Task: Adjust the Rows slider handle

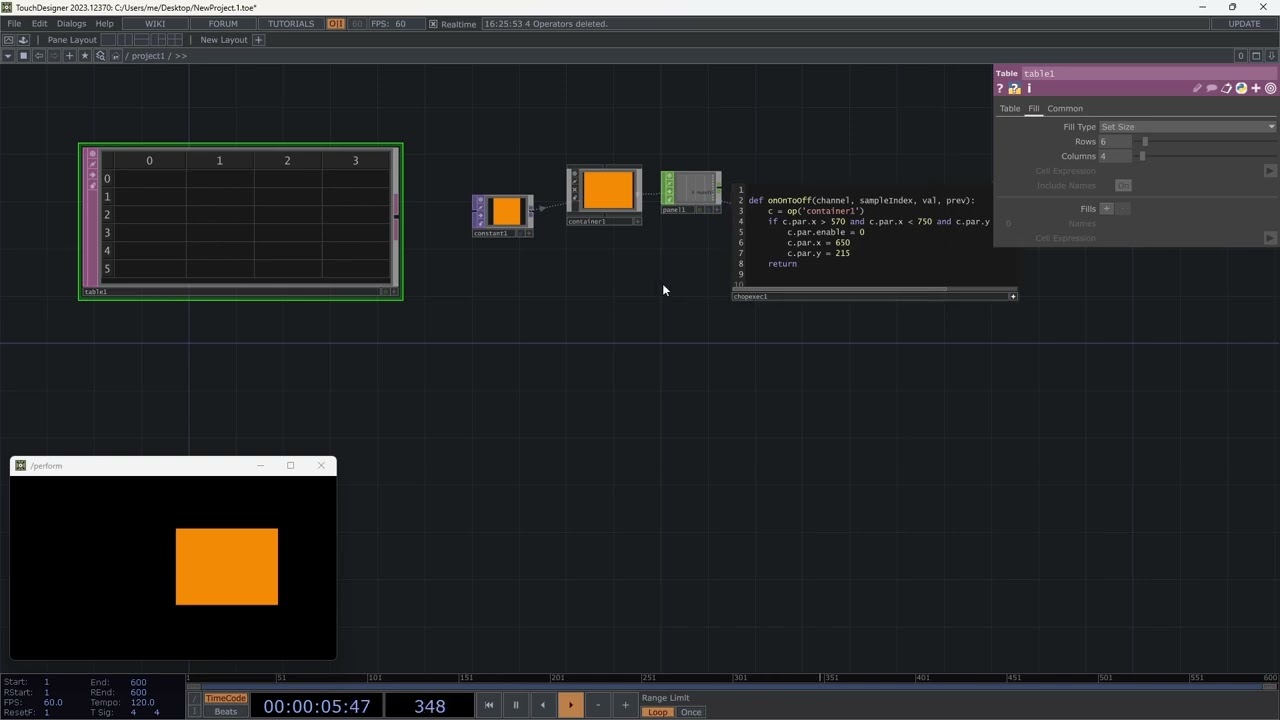Action: coord(1145,142)
